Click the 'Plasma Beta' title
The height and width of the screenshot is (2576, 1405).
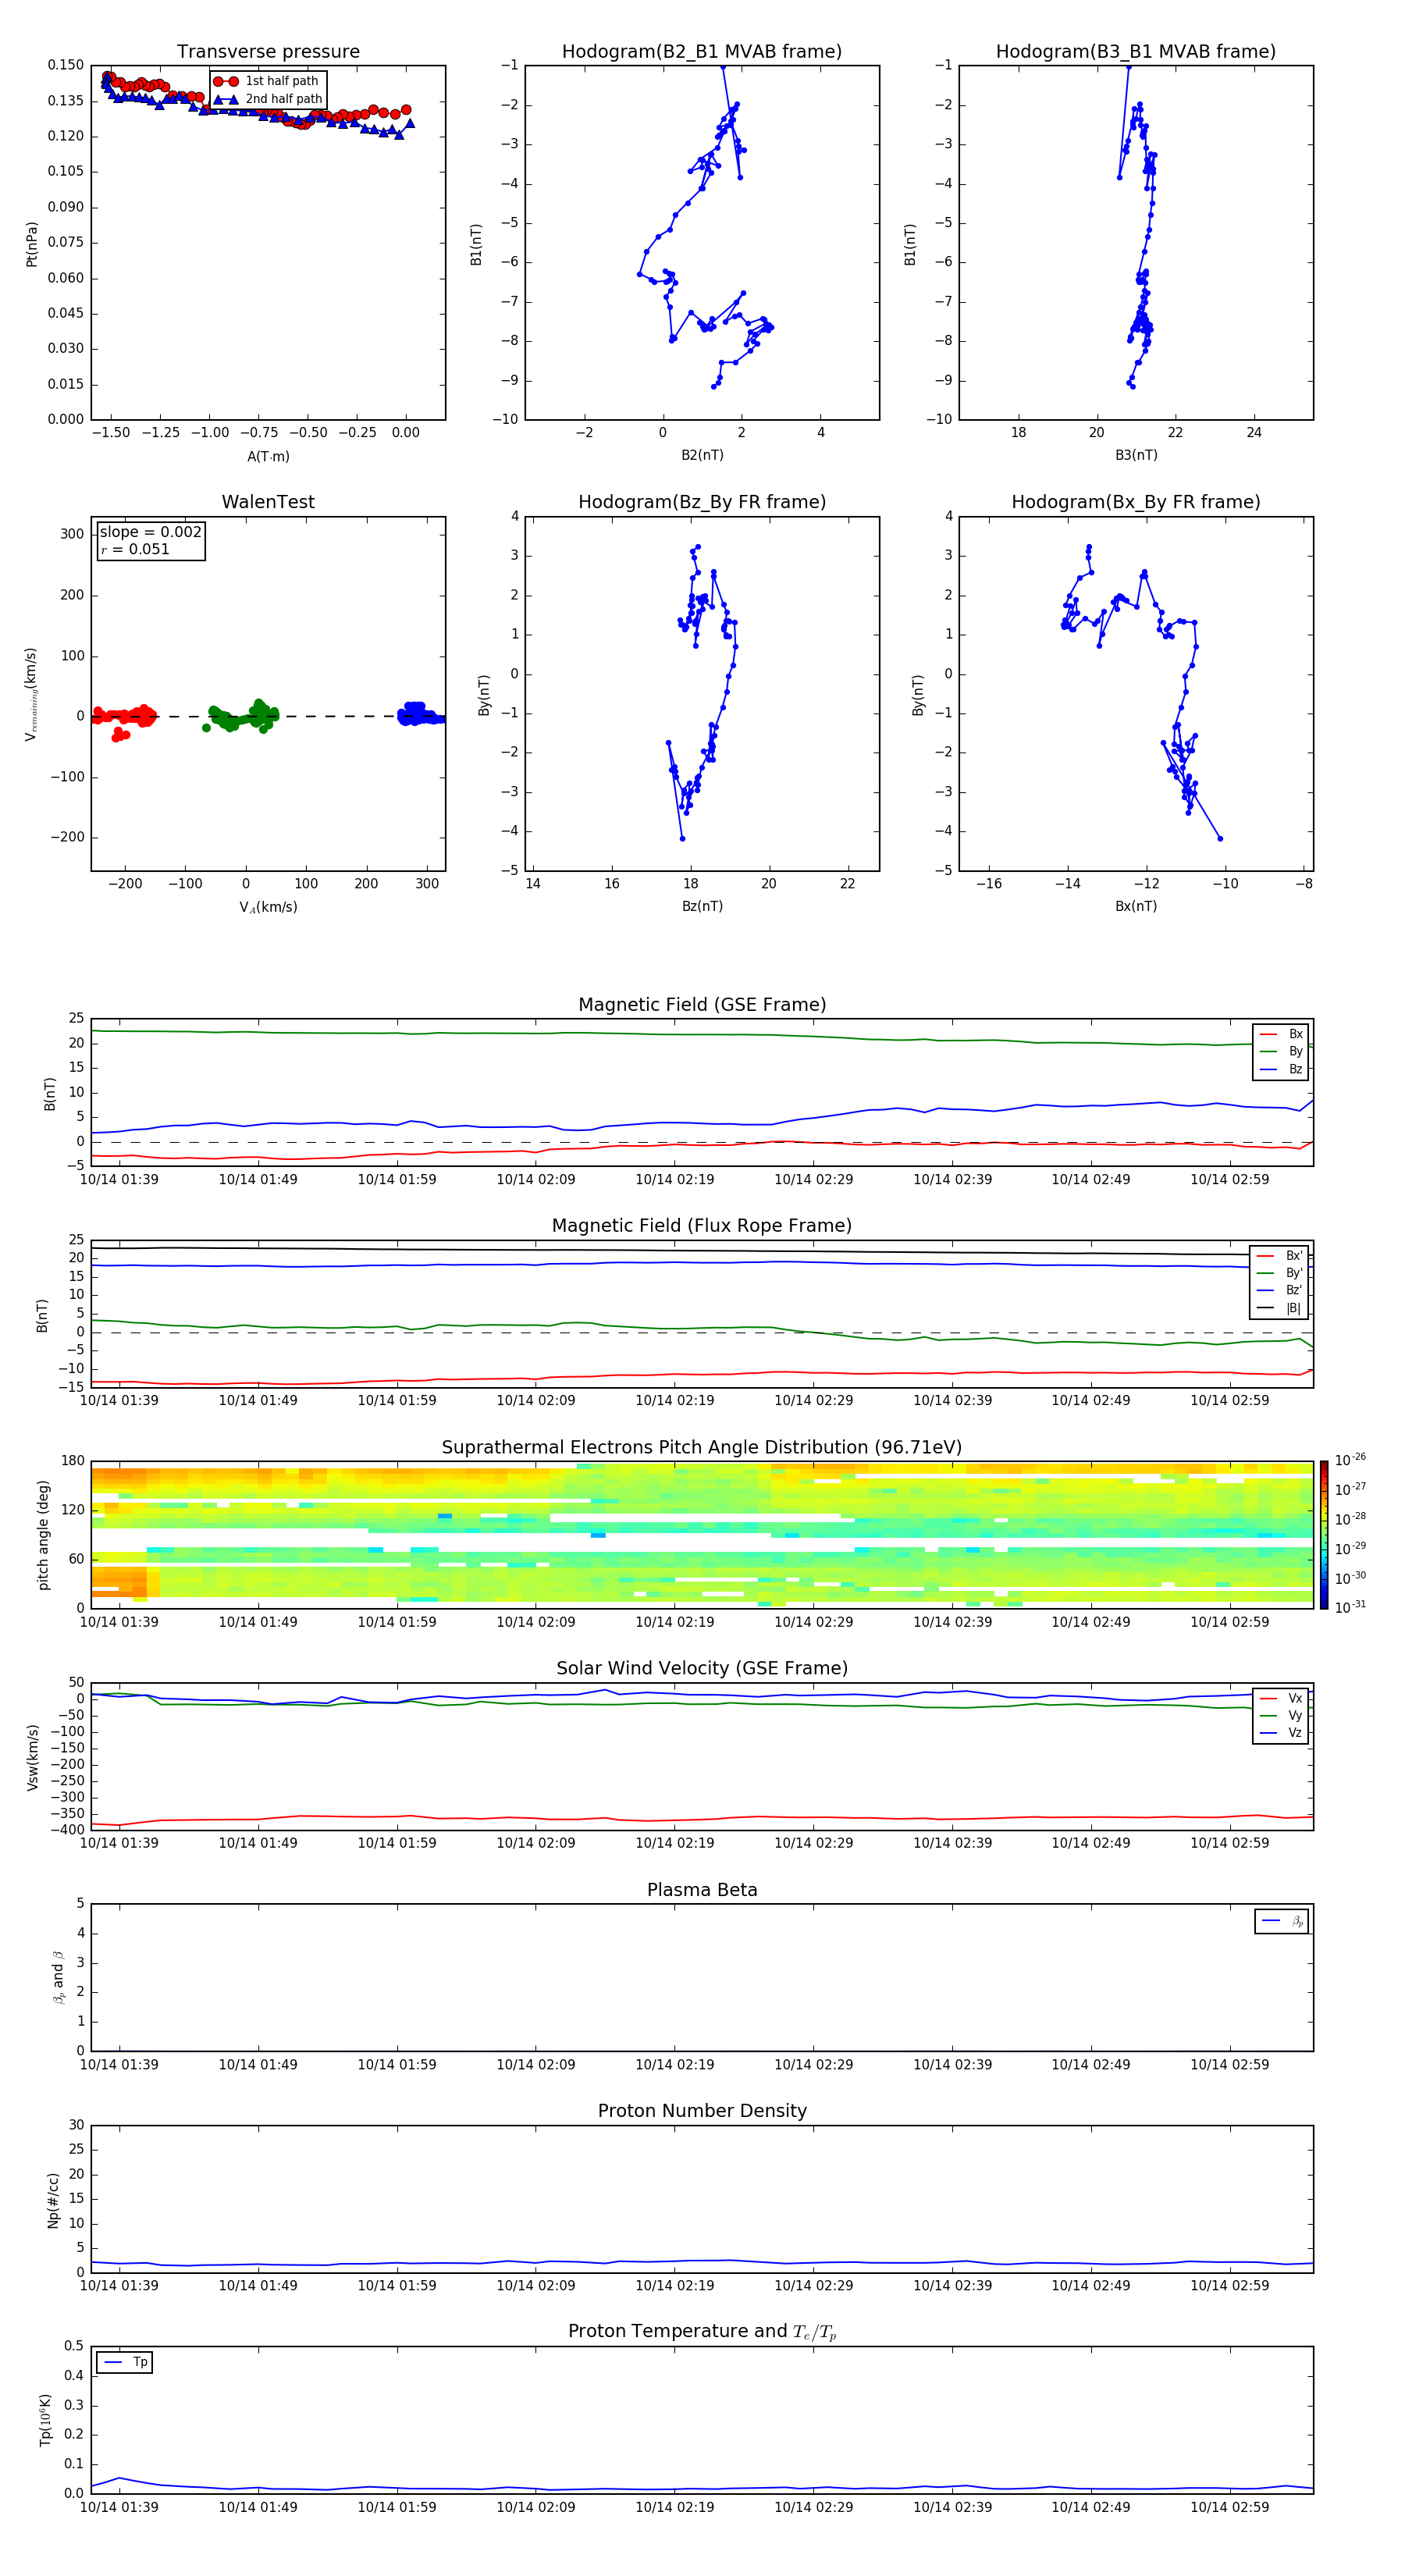[702, 1891]
